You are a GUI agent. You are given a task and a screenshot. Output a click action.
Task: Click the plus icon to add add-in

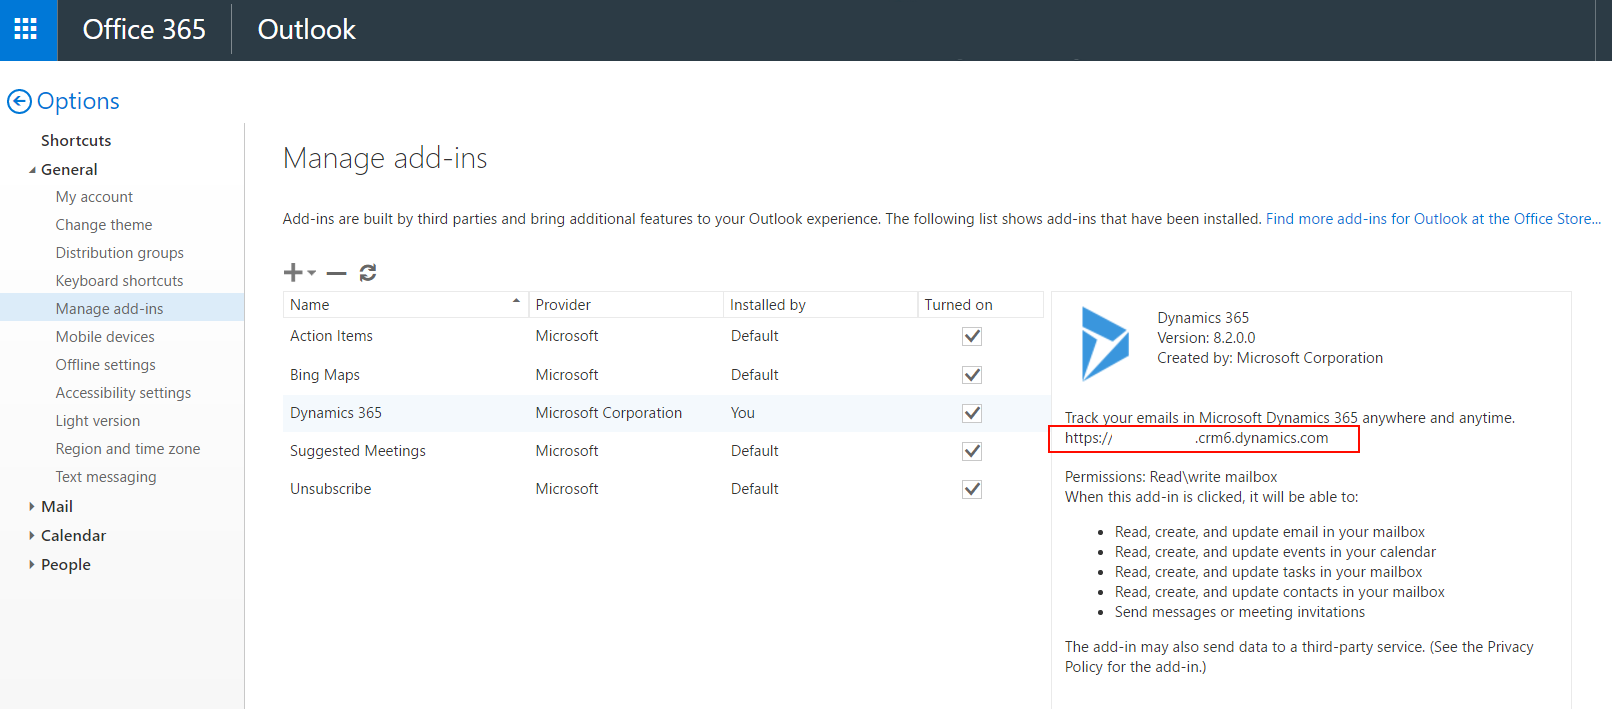tap(294, 272)
